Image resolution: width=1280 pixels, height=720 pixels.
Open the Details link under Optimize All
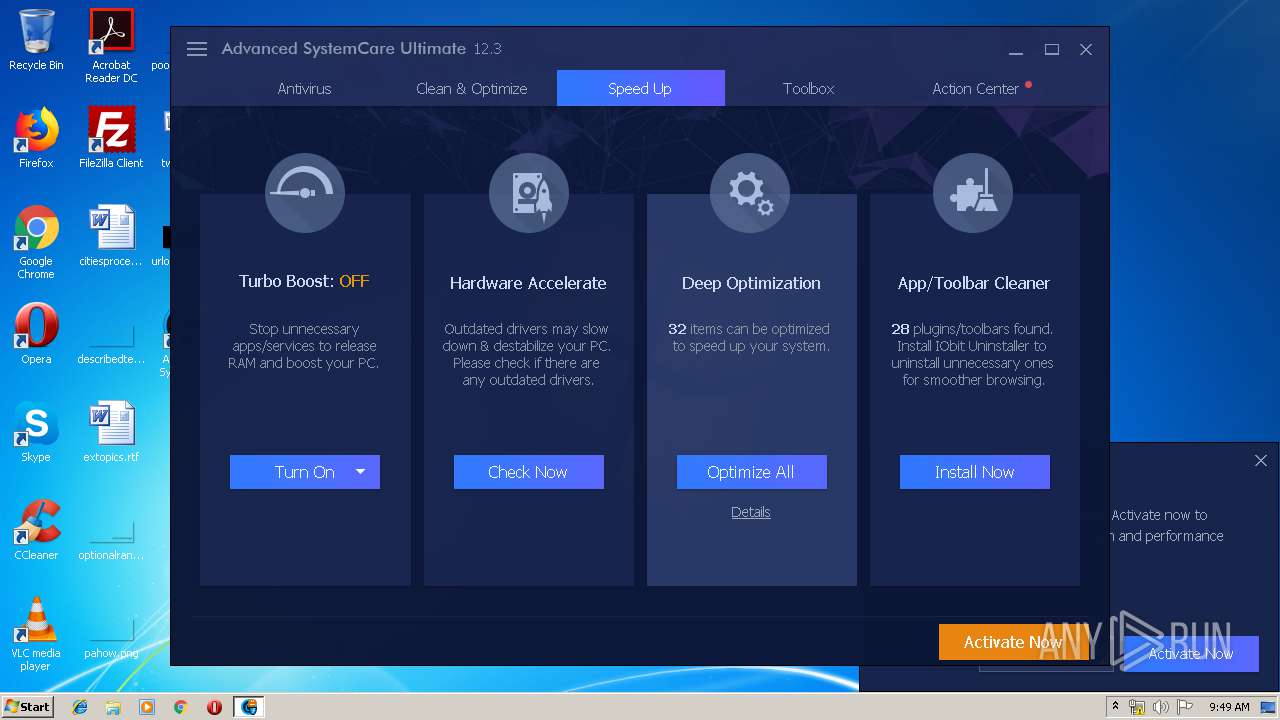pyautogui.click(x=750, y=512)
